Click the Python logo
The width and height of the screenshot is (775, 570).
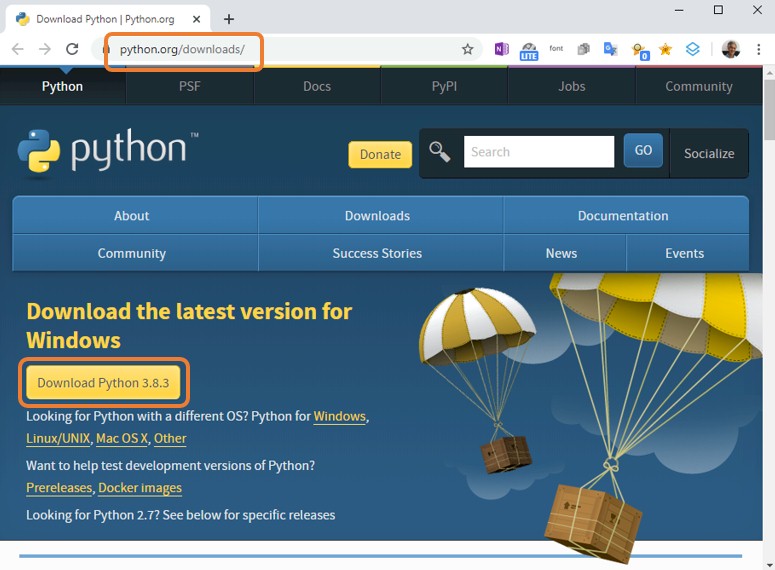pos(108,151)
